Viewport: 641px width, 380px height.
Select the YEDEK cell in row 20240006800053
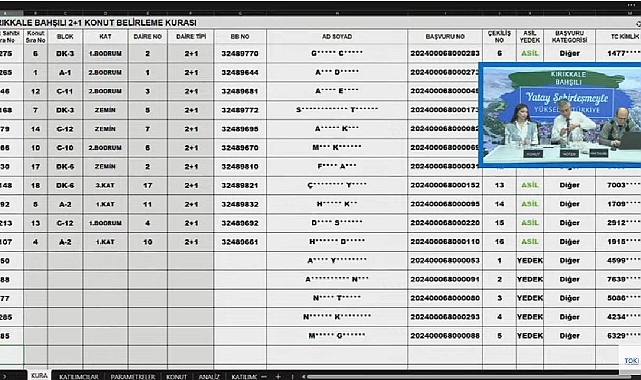coord(530,260)
